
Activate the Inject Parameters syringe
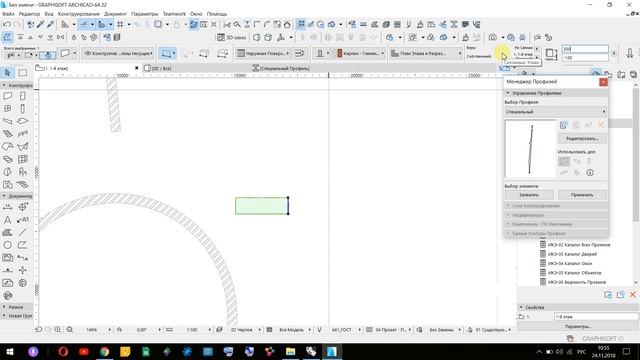point(50,24)
